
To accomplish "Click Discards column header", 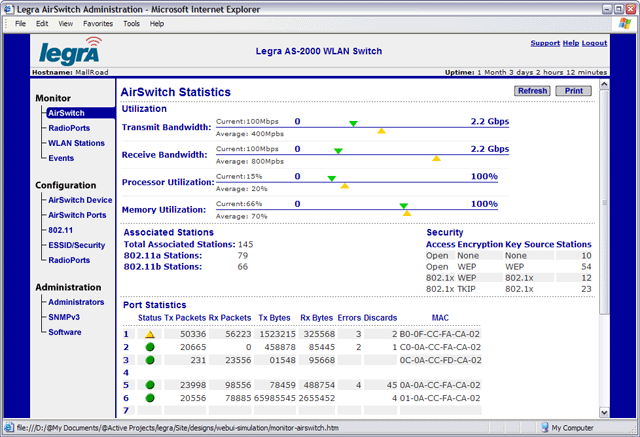I will pyautogui.click(x=380, y=318).
